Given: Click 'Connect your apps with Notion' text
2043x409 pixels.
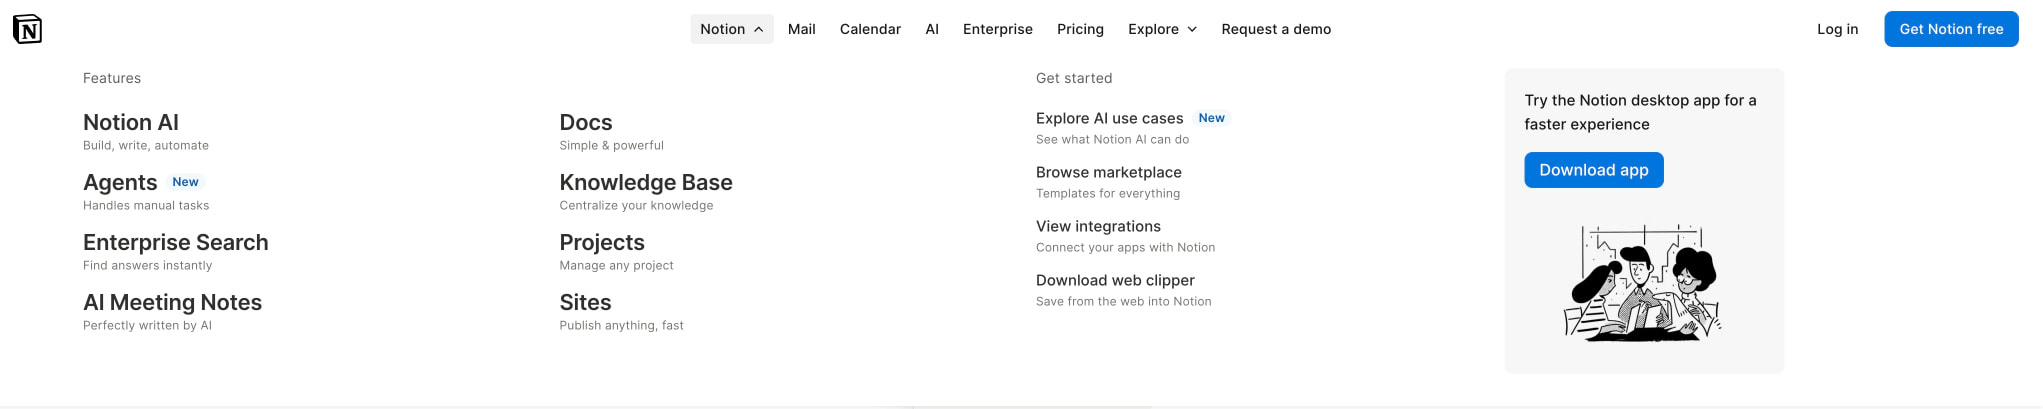Looking at the screenshot, I should [1126, 247].
